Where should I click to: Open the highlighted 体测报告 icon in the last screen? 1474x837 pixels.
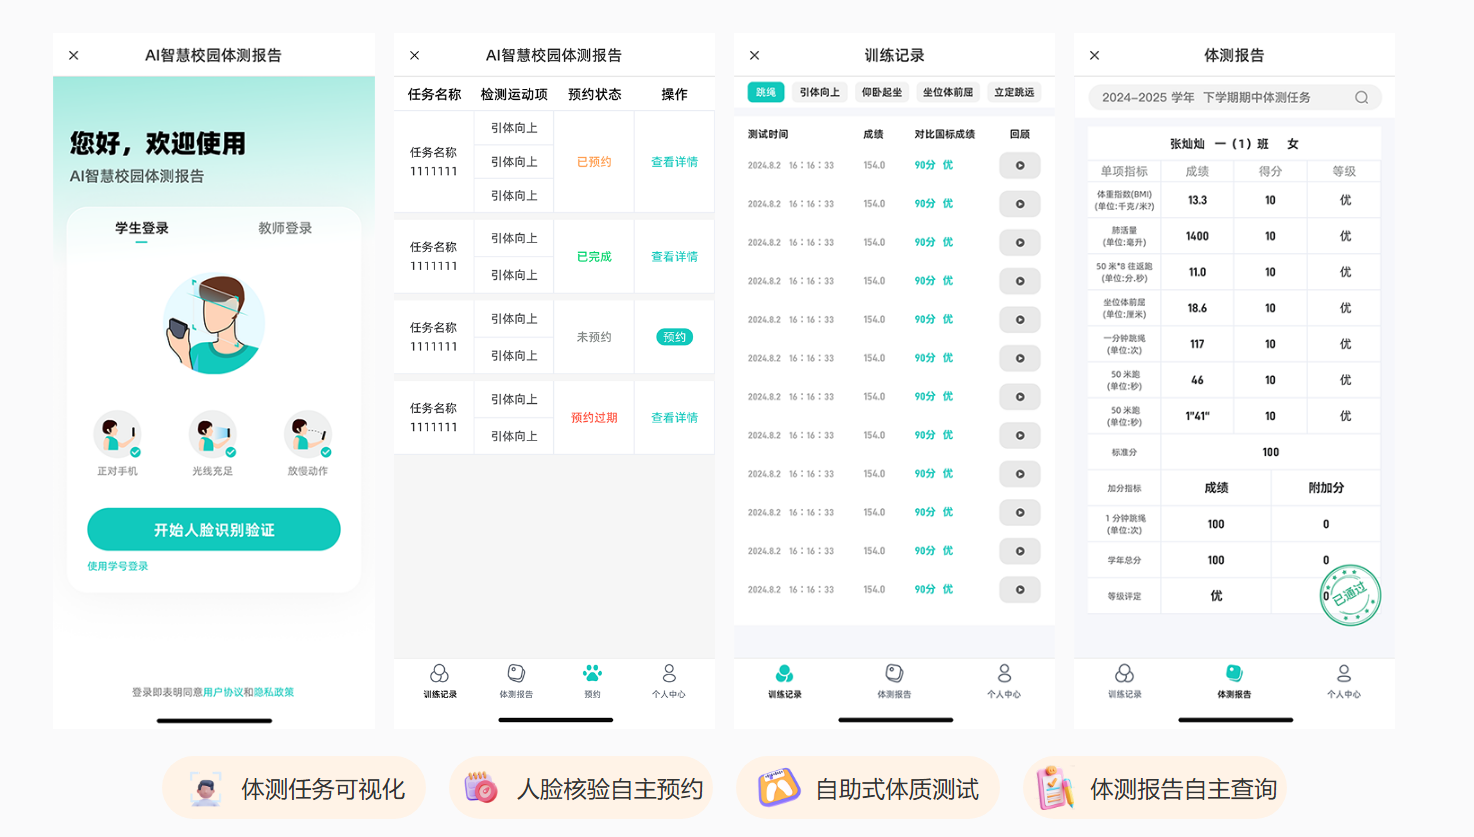(1234, 675)
